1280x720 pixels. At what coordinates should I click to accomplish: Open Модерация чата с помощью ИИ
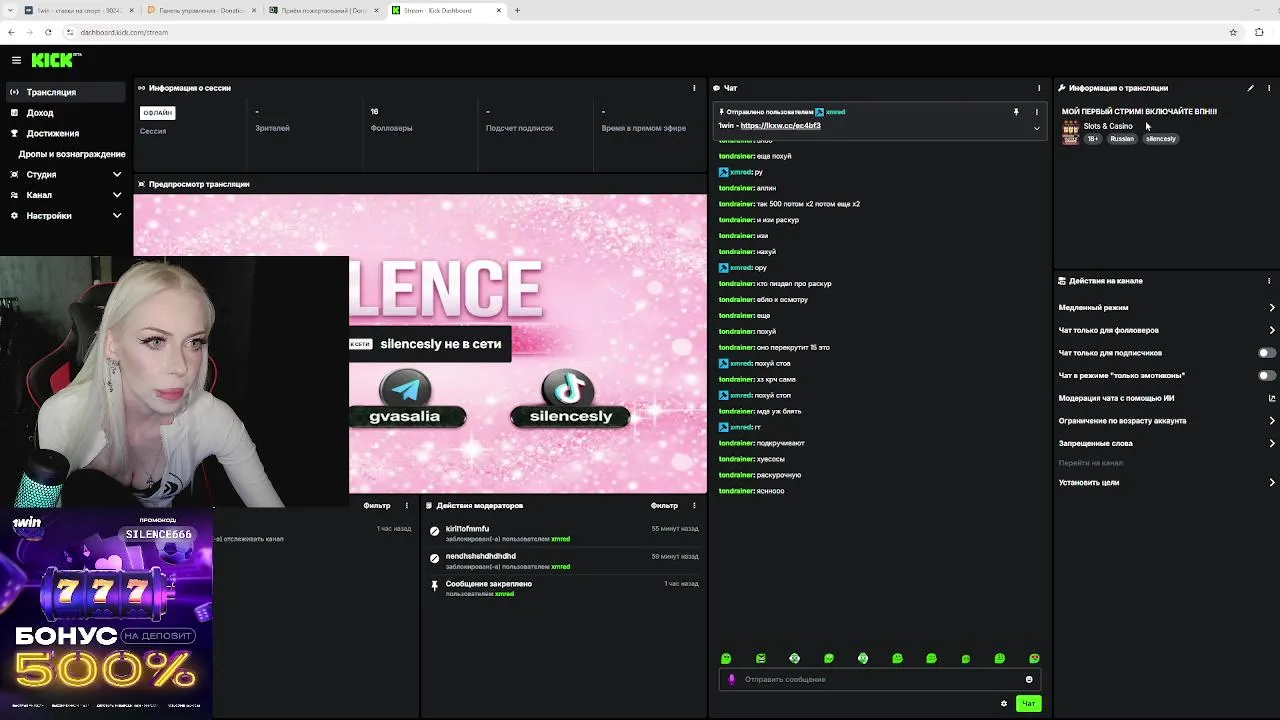[x=1166, y=398]
